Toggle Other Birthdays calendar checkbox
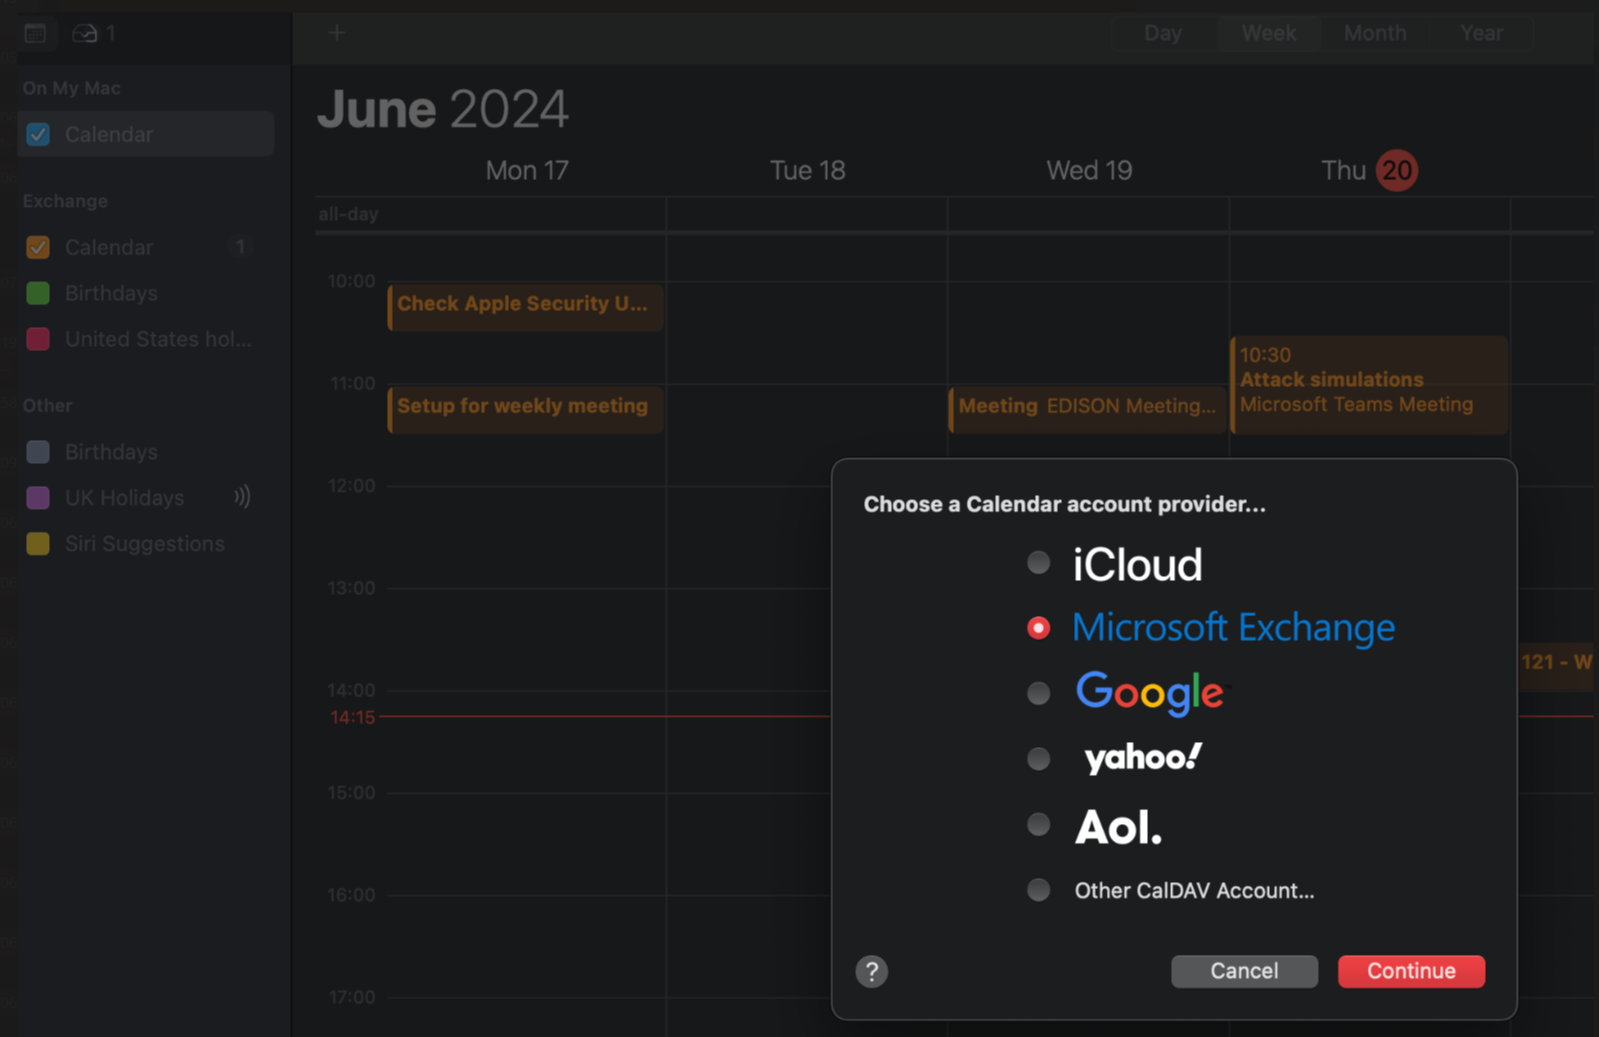The image size is (1599, 1037). point(38,452)
